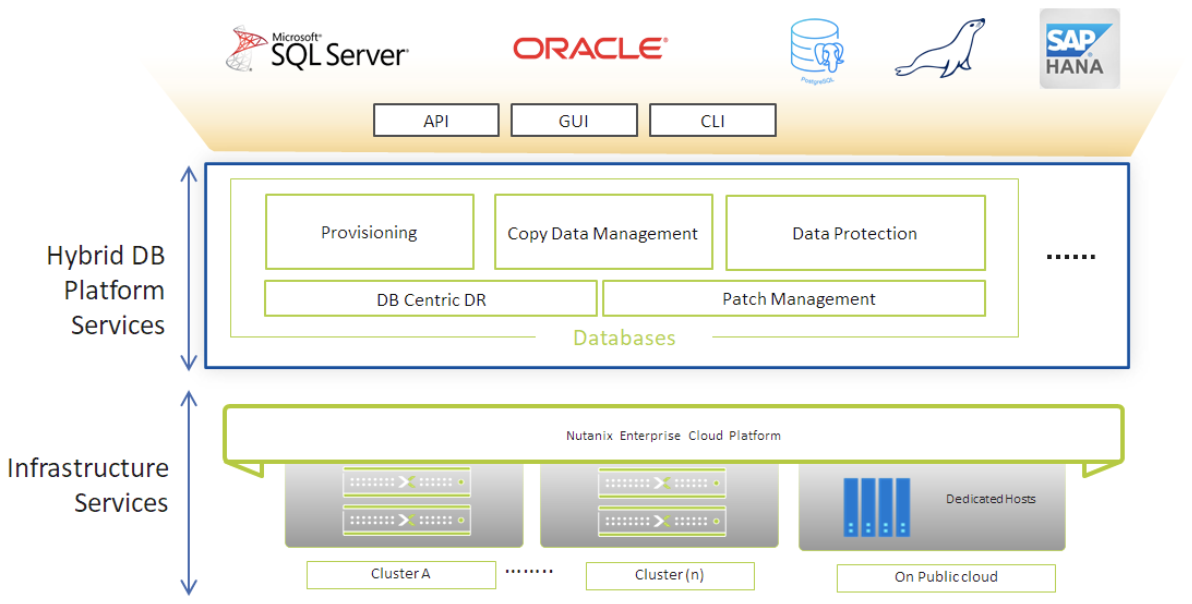Click the Data Protection box
1192x604 pixels.
click(x=856, y=232)
